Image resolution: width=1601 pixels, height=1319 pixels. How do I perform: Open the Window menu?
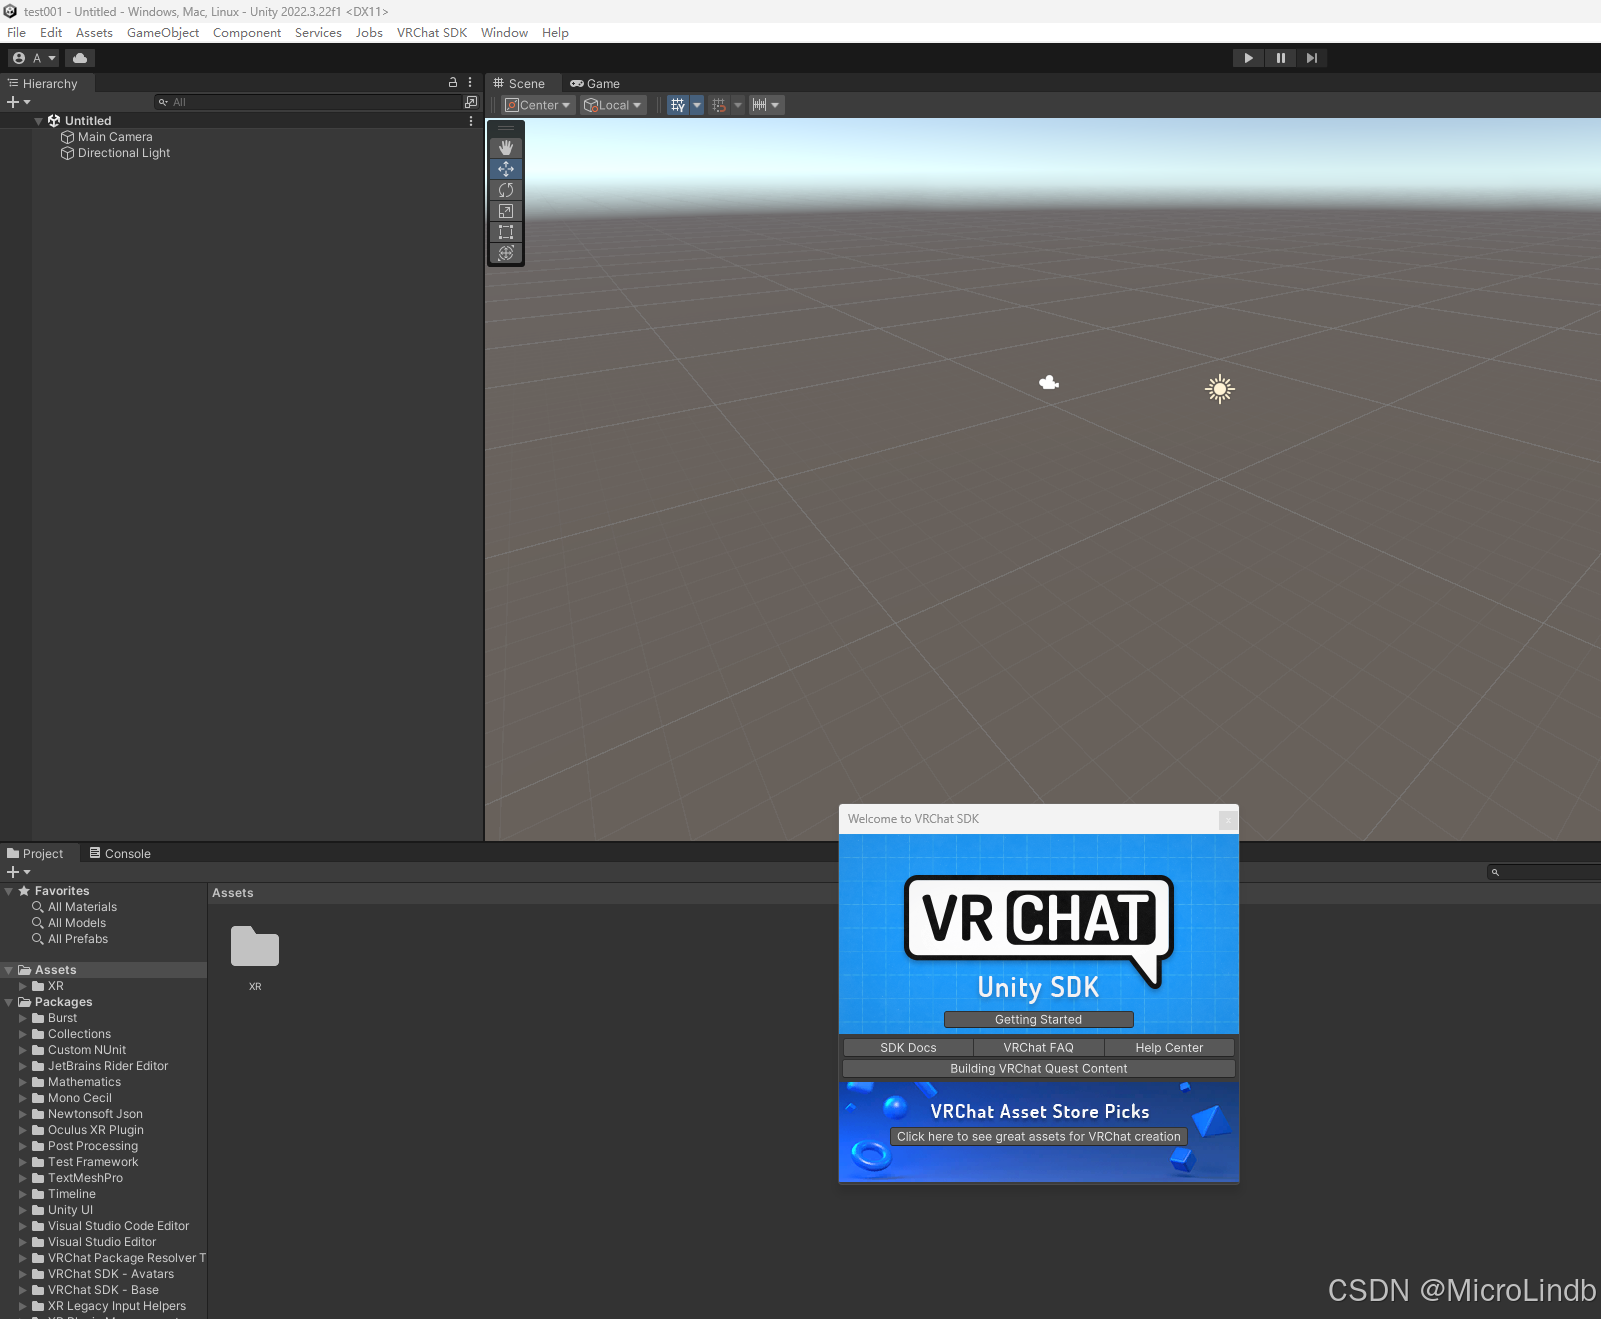pos(504,33)
